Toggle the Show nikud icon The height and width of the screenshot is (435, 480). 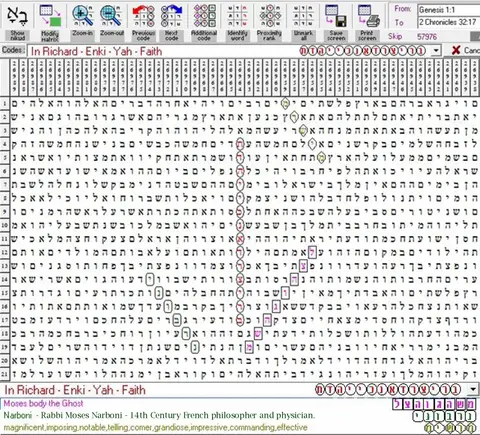17,22
